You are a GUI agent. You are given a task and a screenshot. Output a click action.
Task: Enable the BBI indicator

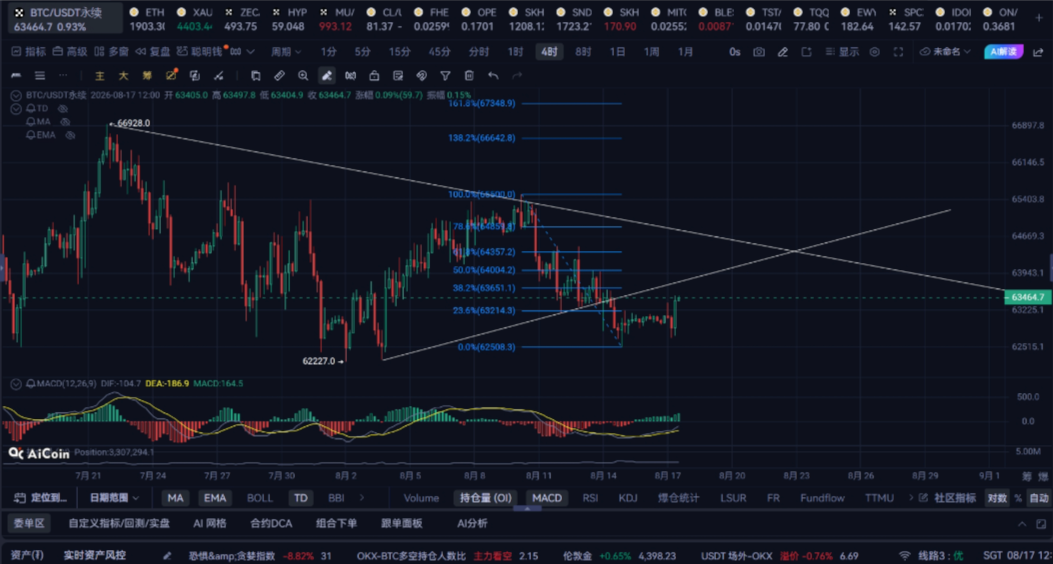336,498
